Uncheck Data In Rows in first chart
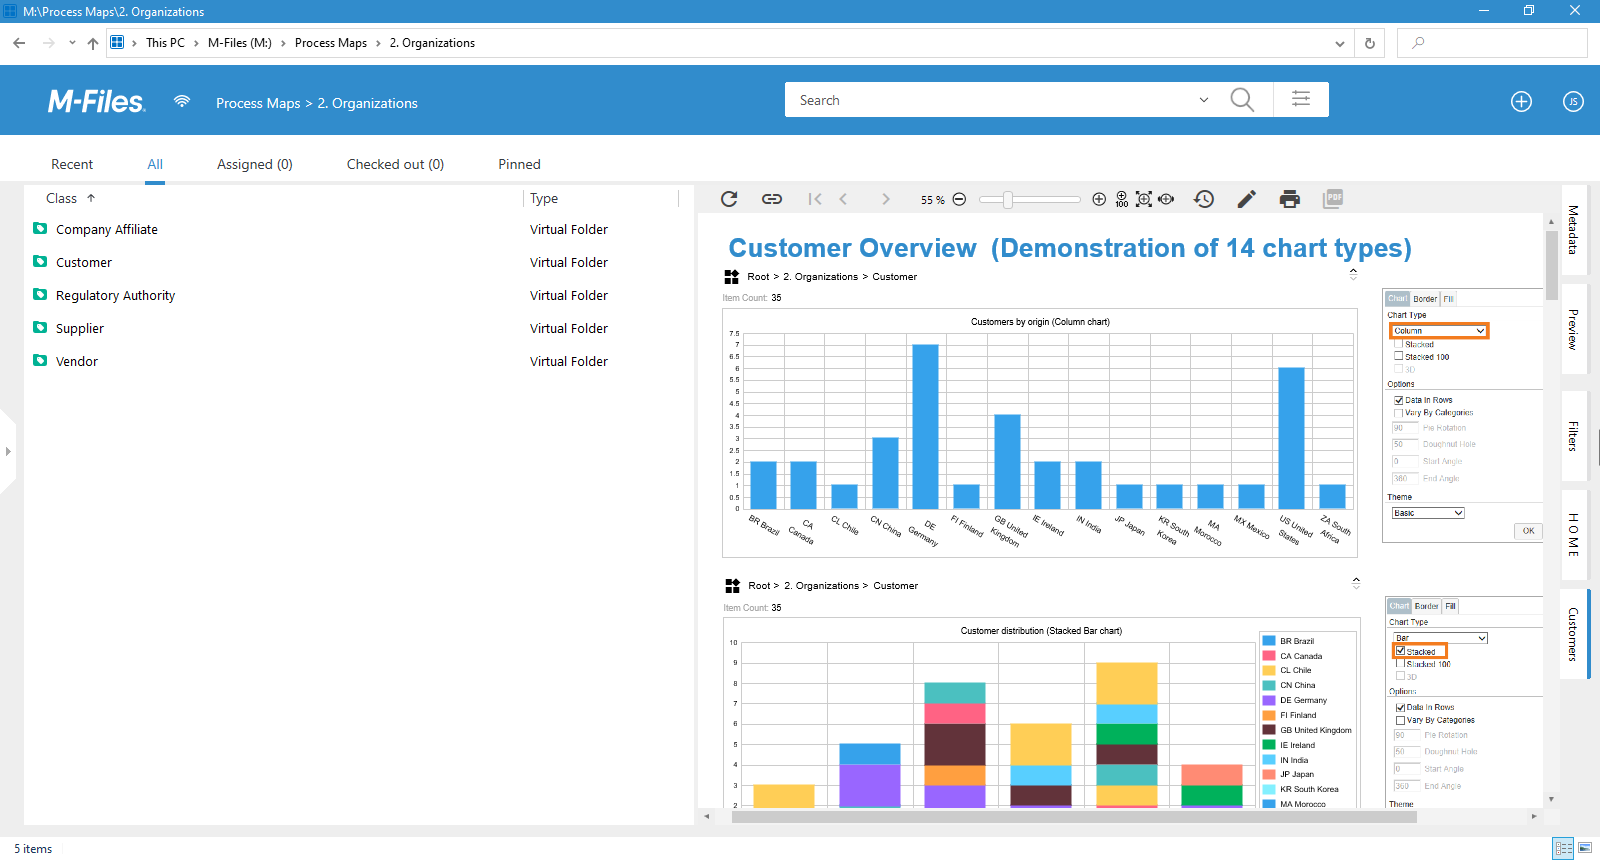 (x=1399, y=400)
